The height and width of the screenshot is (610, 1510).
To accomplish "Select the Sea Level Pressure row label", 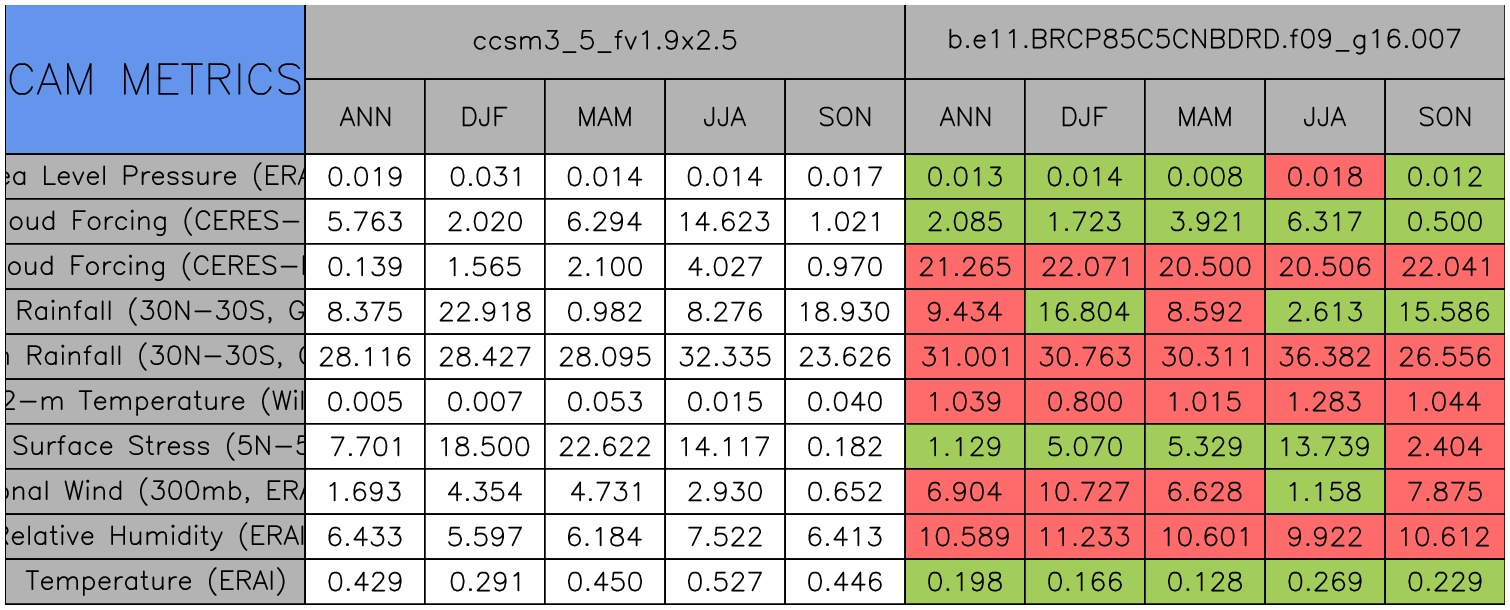I will pos(155,177).
